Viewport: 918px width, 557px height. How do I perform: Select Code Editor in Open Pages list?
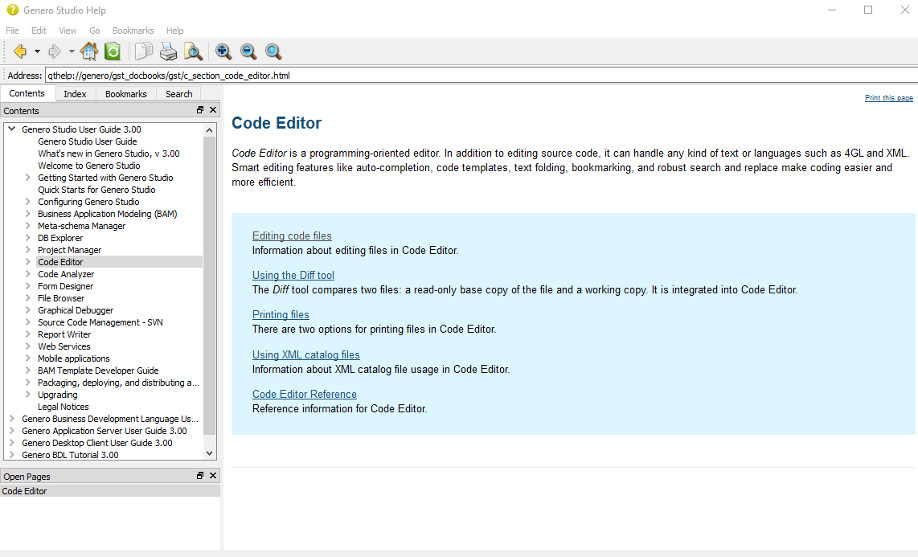(110, 491)
